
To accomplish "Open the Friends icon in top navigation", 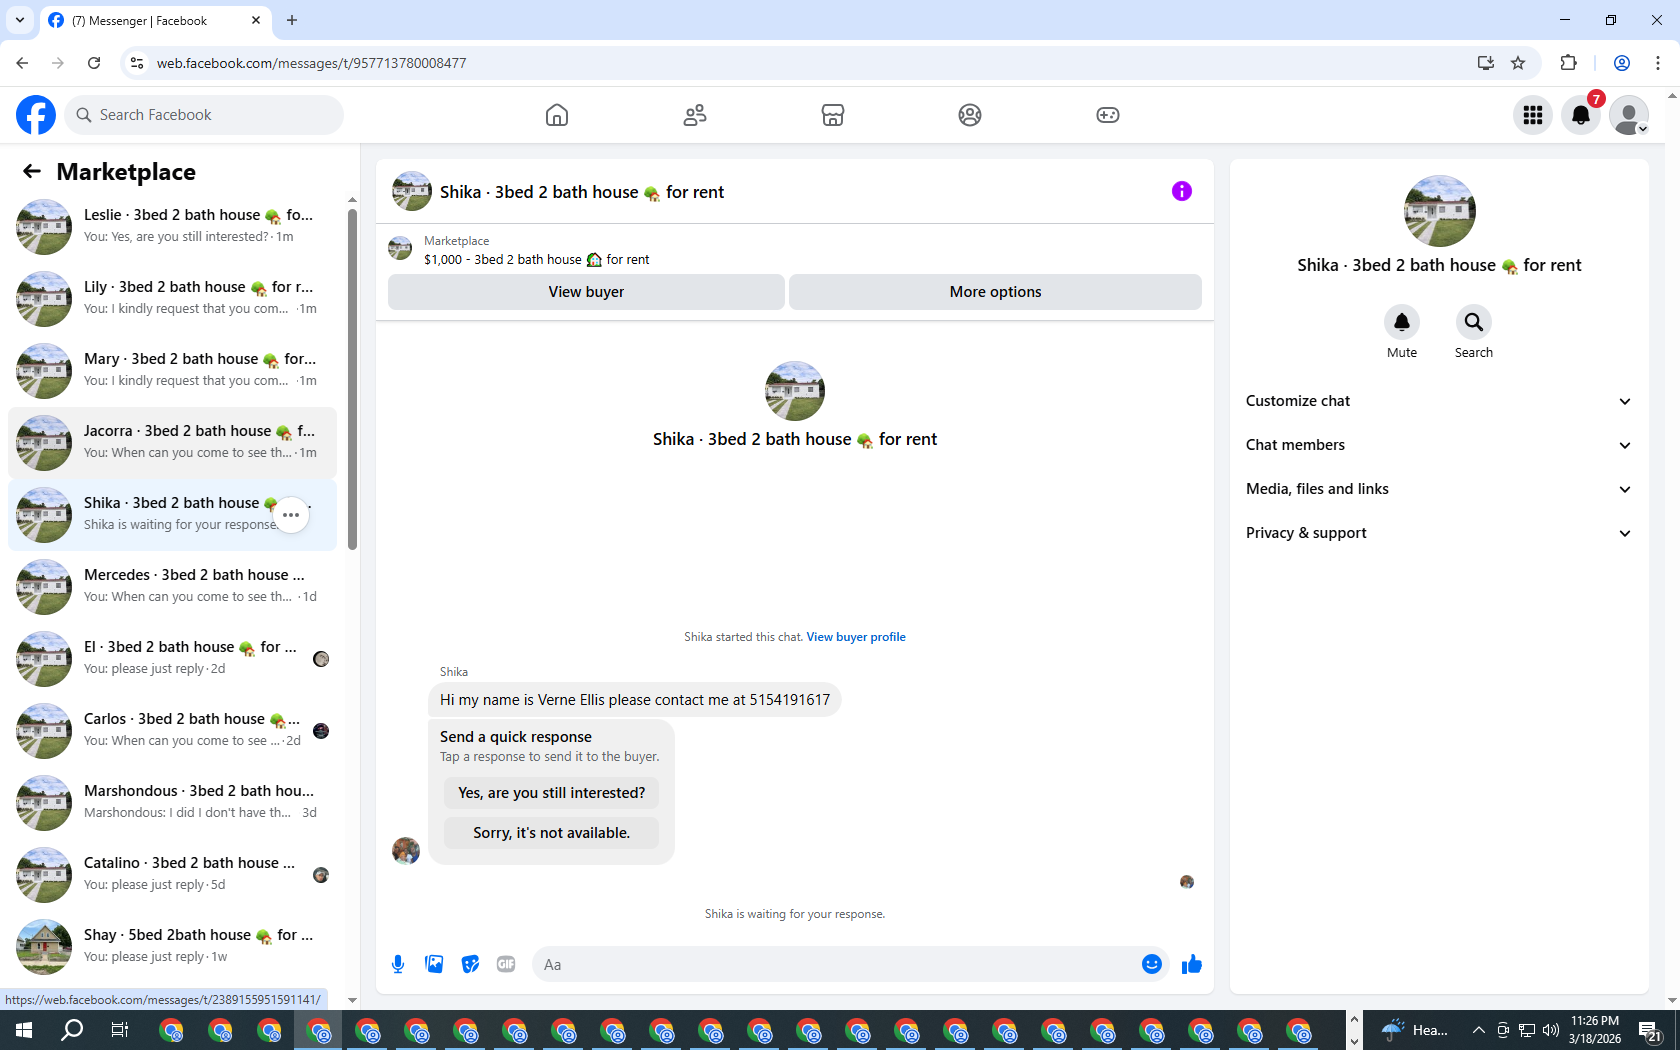I will 695,115.
